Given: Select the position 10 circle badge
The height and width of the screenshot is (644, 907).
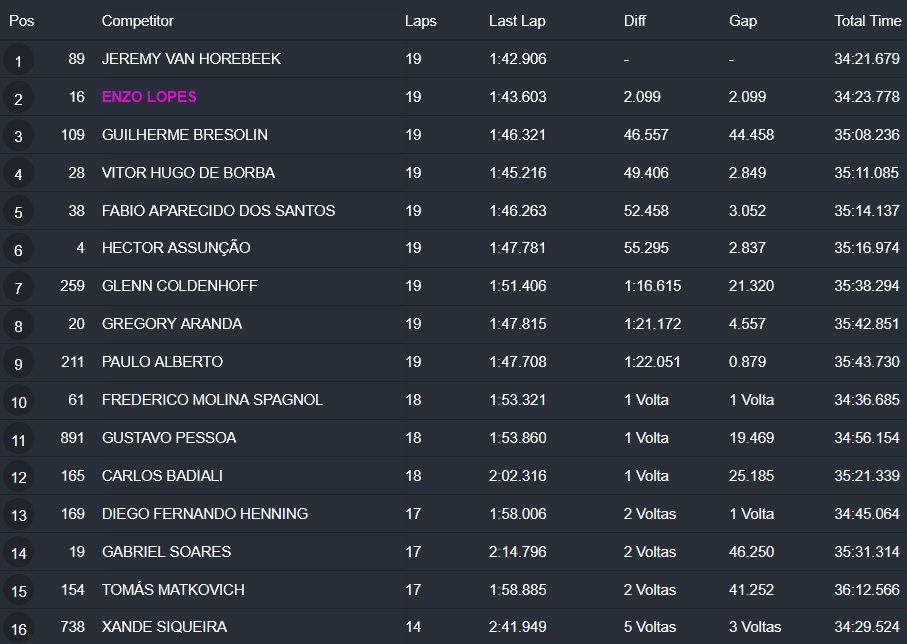Looking at the screenshot, I should click(x=18, y=402).
